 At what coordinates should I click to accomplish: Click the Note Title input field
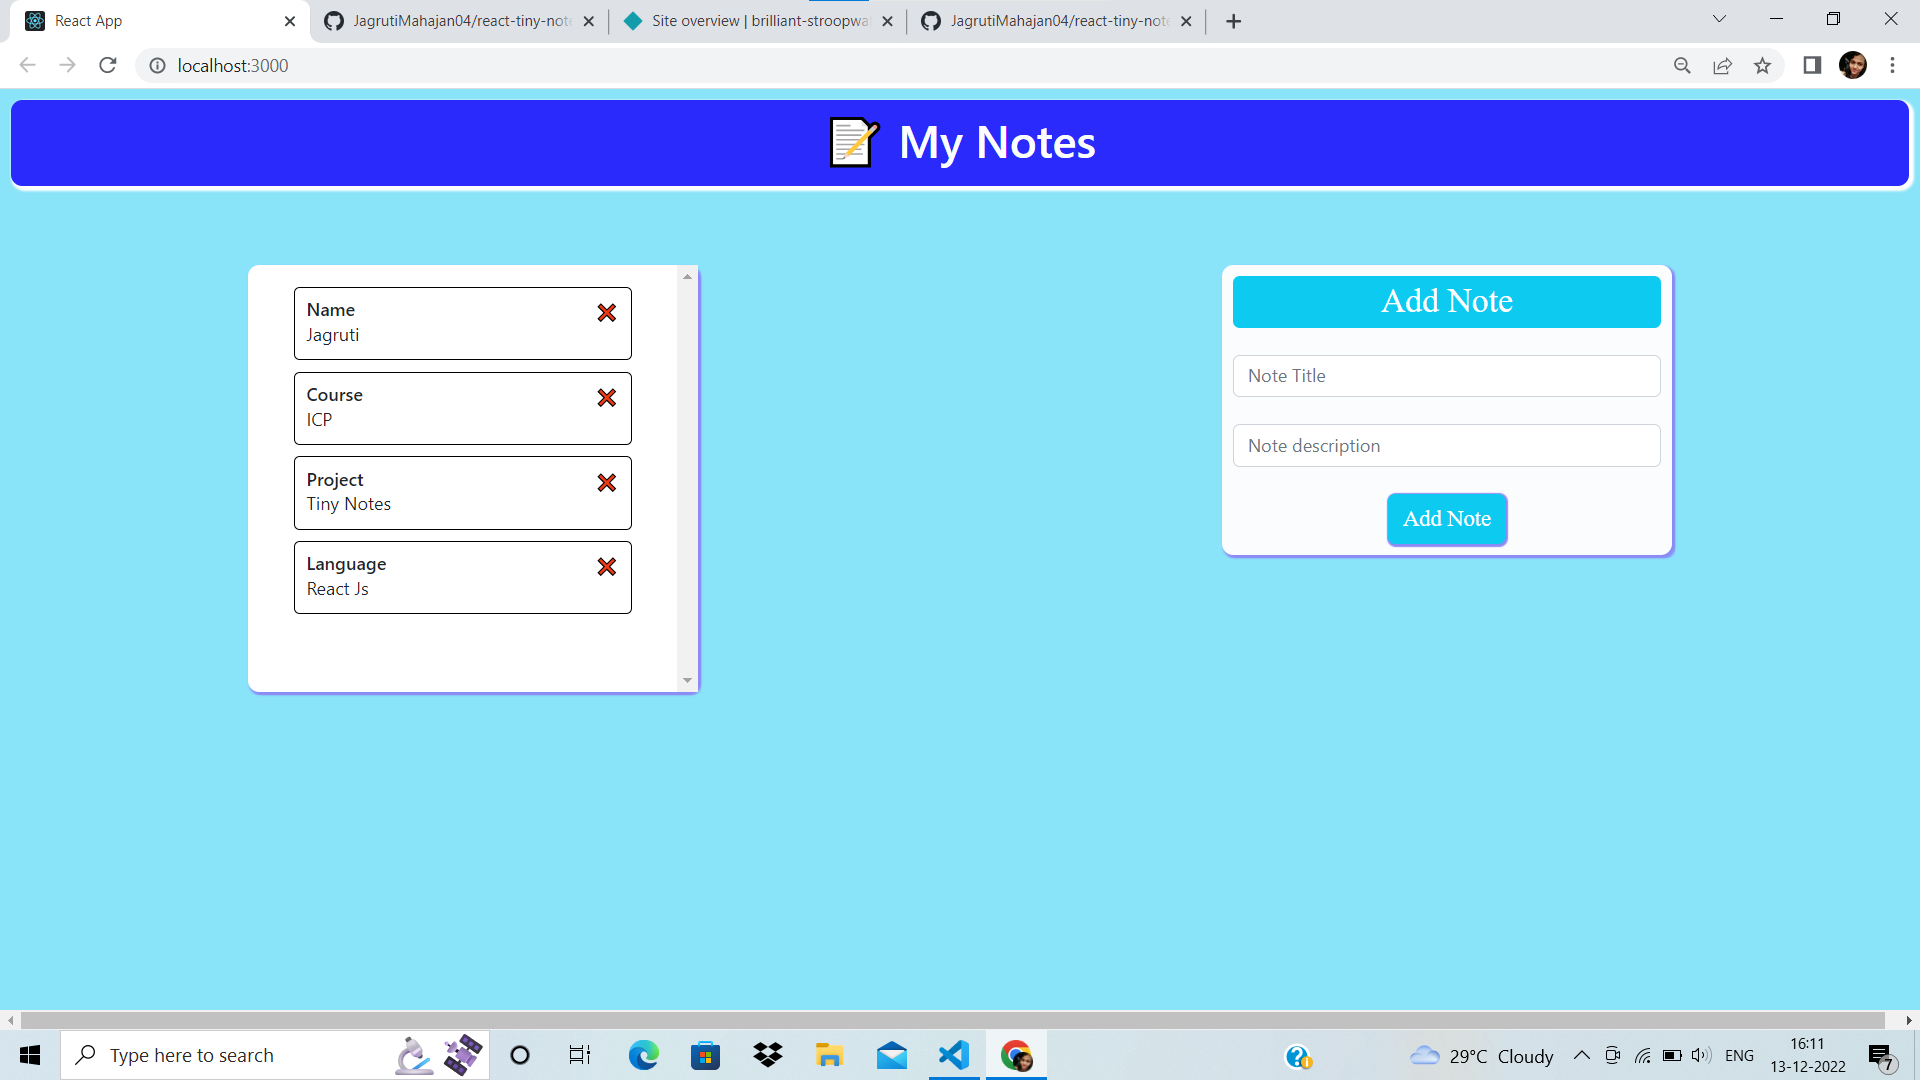1446,376
